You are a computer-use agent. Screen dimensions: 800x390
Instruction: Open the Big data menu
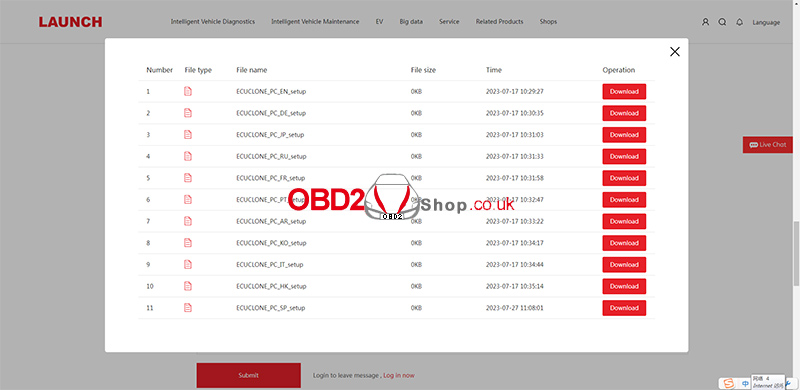411,22
